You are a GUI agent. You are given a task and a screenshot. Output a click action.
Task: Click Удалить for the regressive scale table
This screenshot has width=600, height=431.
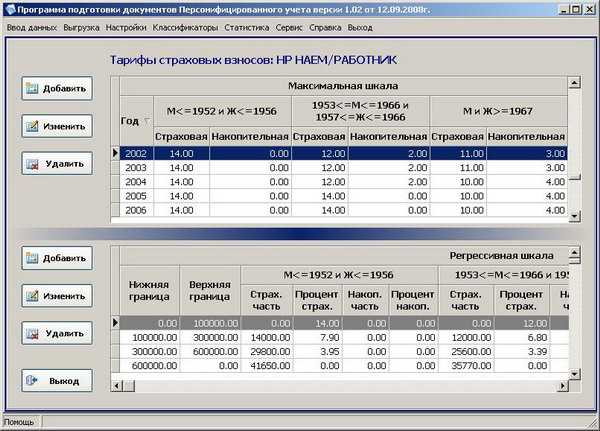tap(57, 334)
